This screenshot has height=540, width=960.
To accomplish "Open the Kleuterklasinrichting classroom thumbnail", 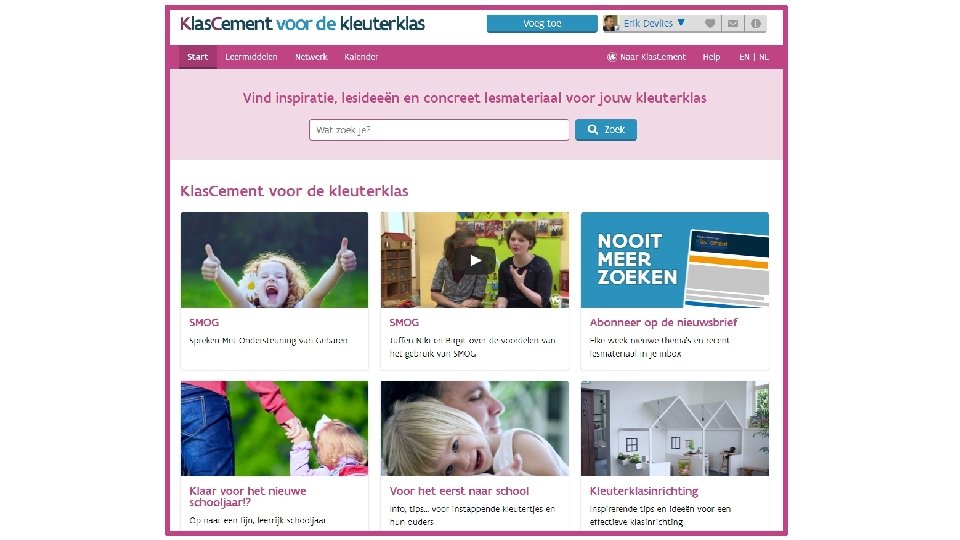I will (x=675, y=429).
